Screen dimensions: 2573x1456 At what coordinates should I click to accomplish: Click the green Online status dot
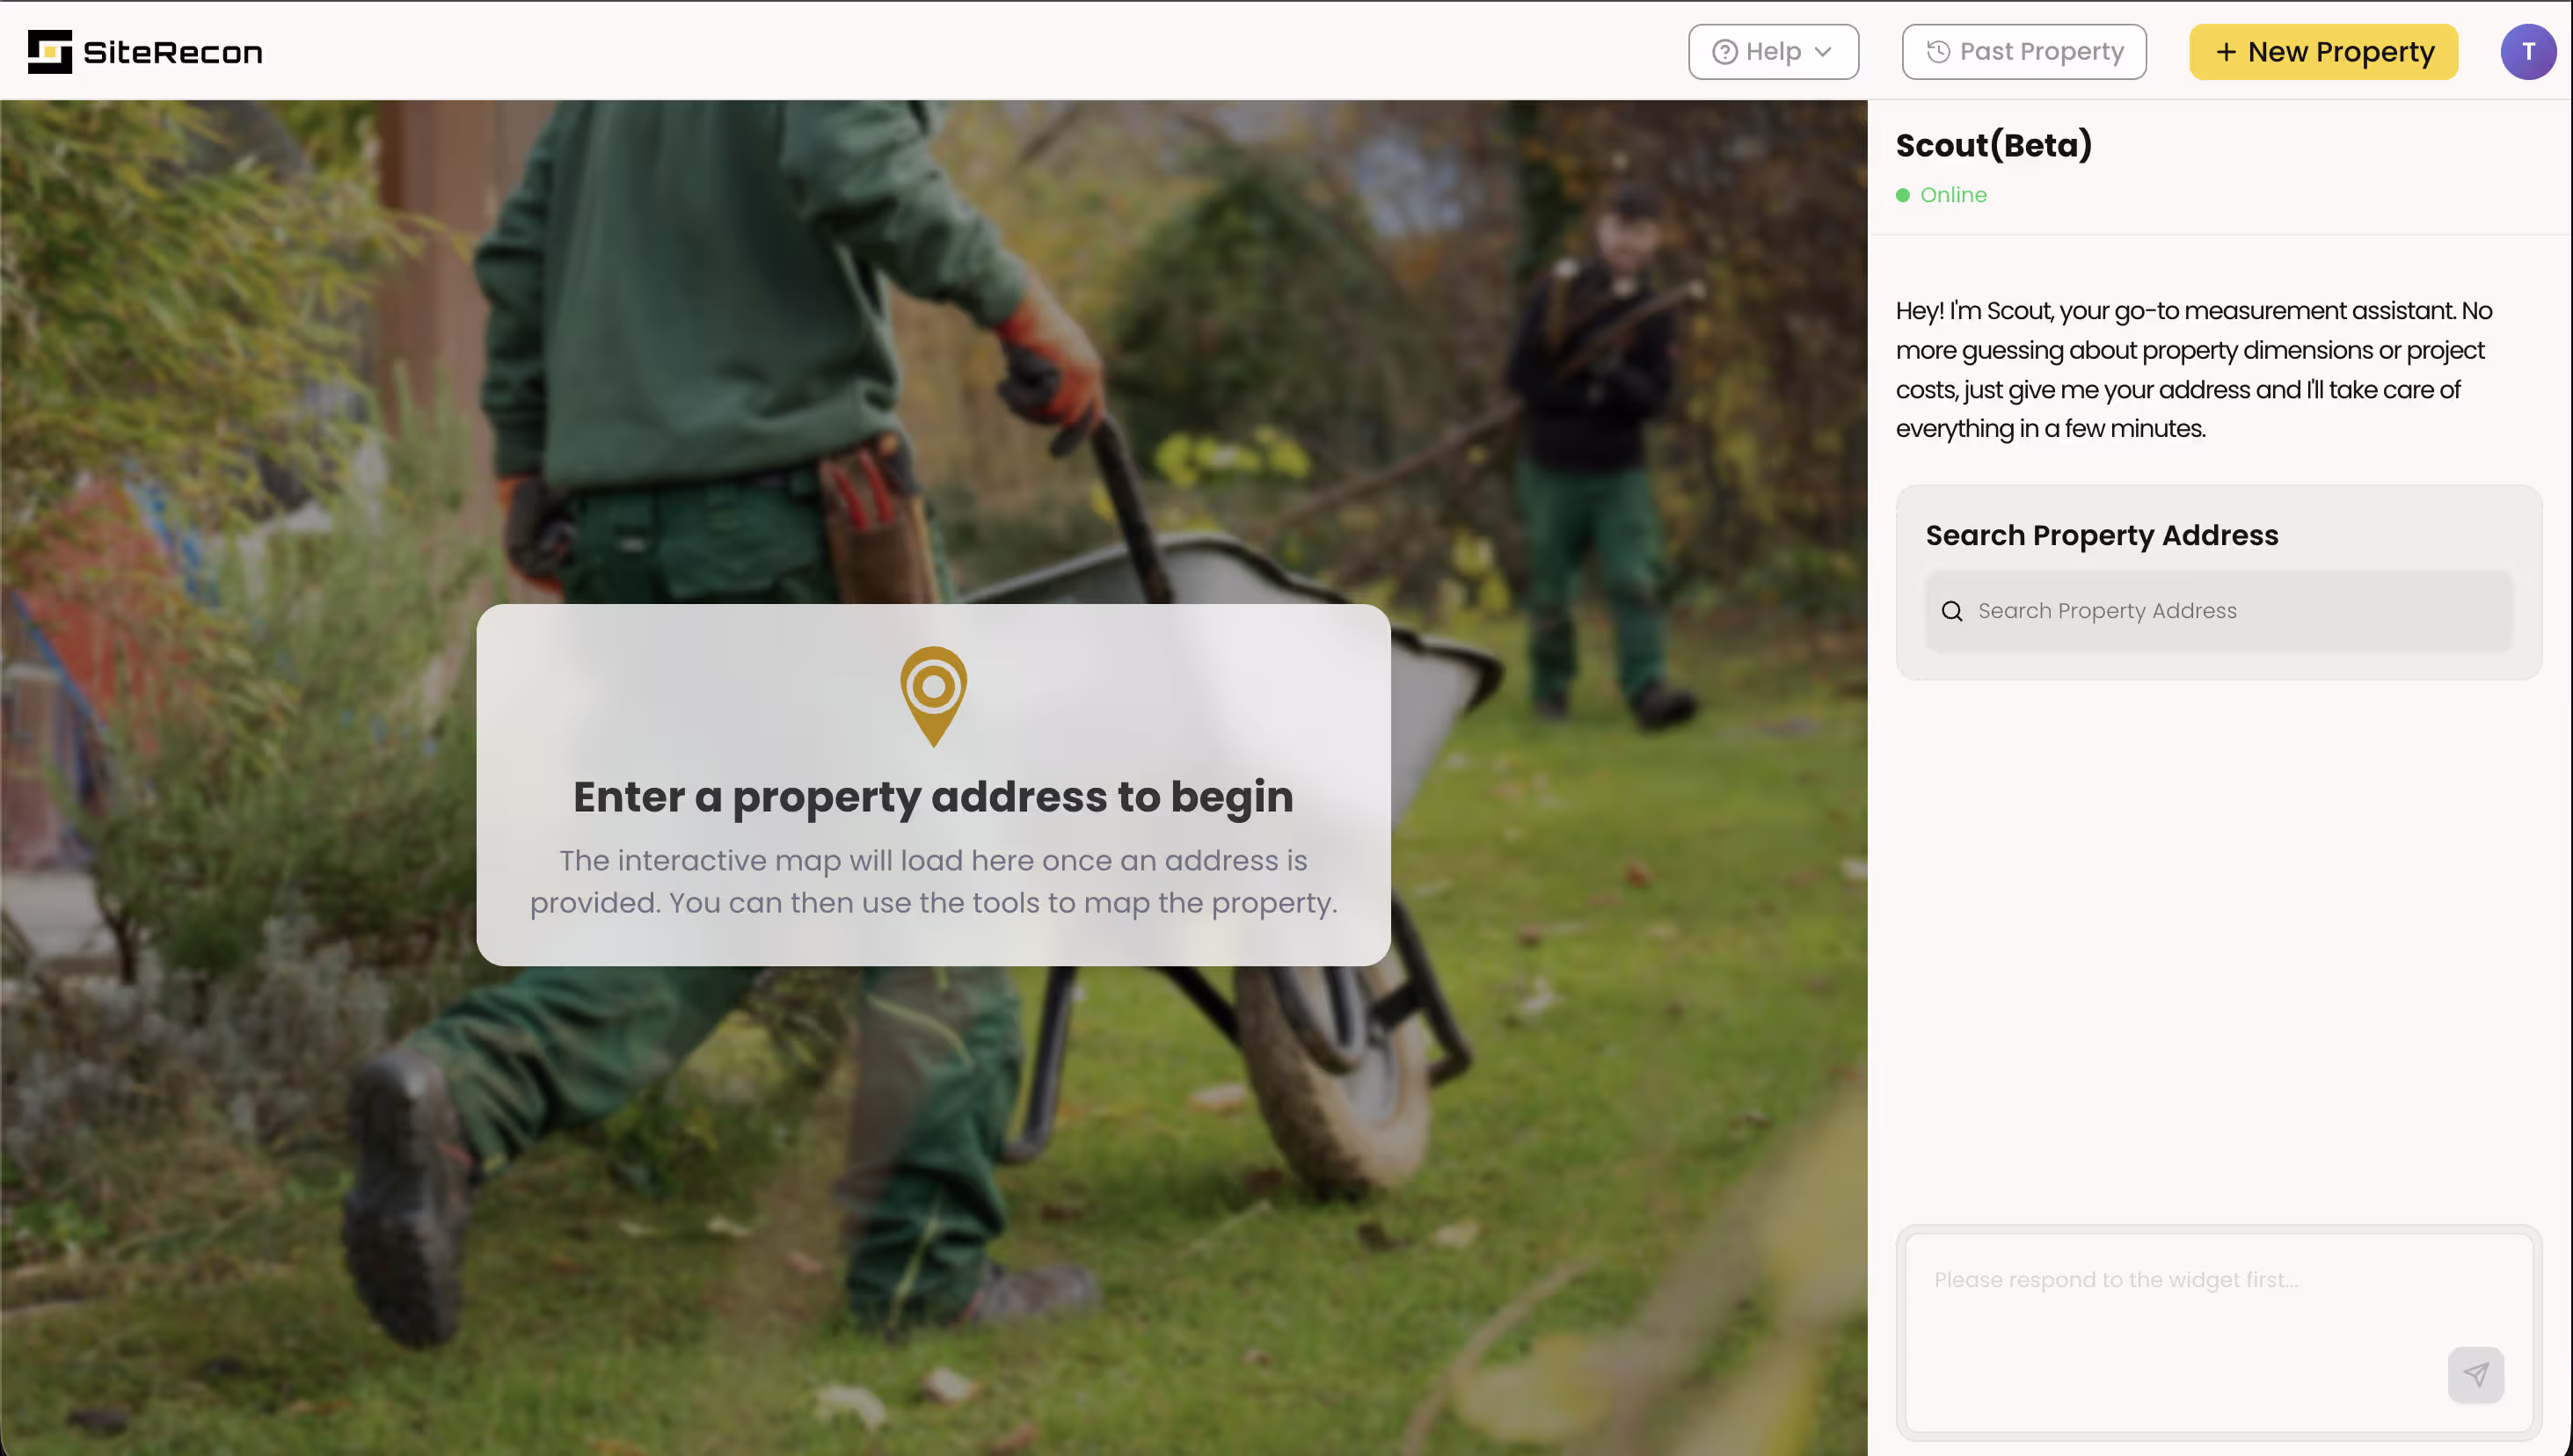tap(1903, 195)
